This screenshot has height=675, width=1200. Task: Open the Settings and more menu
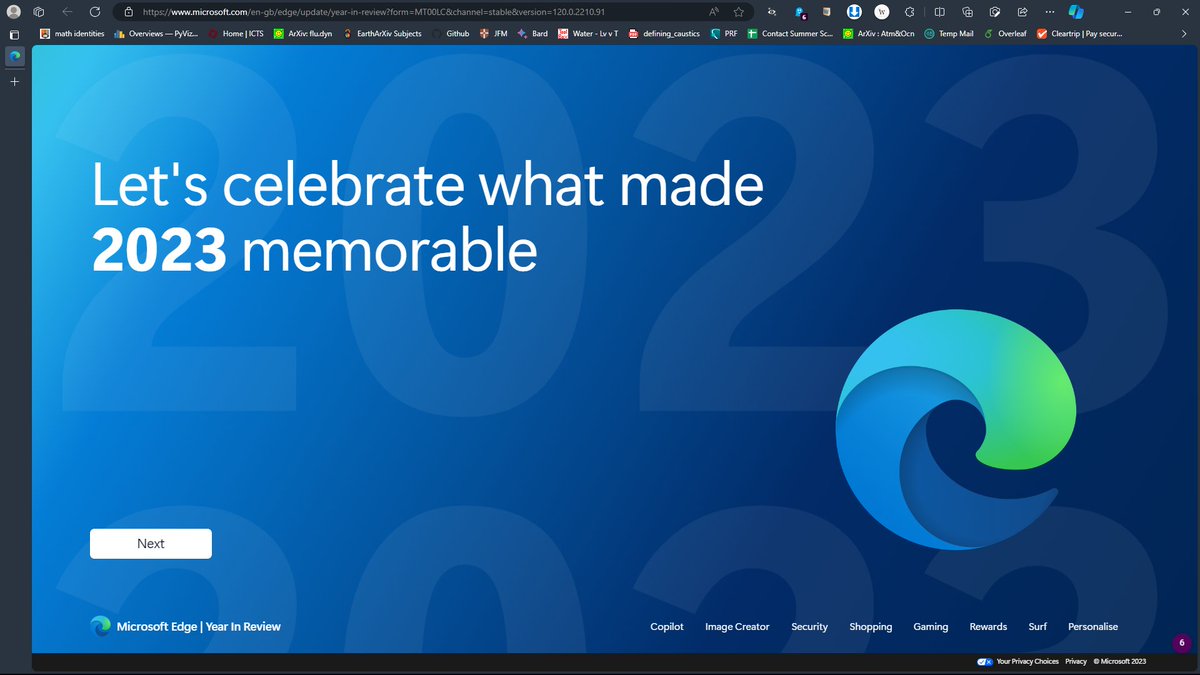click(1051, 12)
